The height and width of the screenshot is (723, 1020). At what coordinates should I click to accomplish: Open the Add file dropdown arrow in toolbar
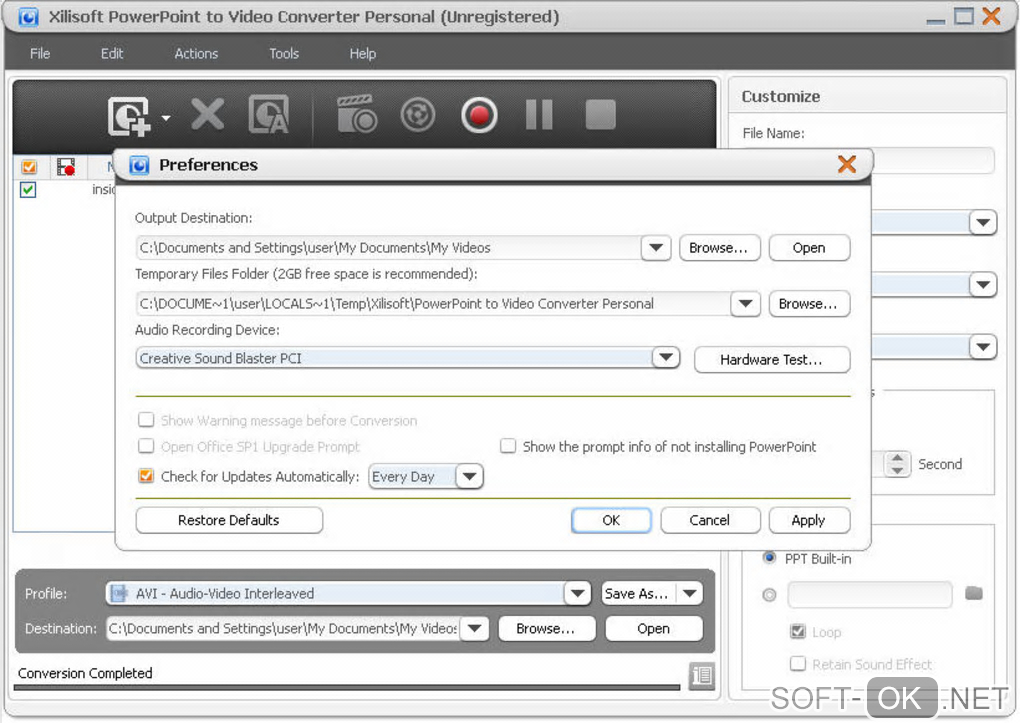166,118
